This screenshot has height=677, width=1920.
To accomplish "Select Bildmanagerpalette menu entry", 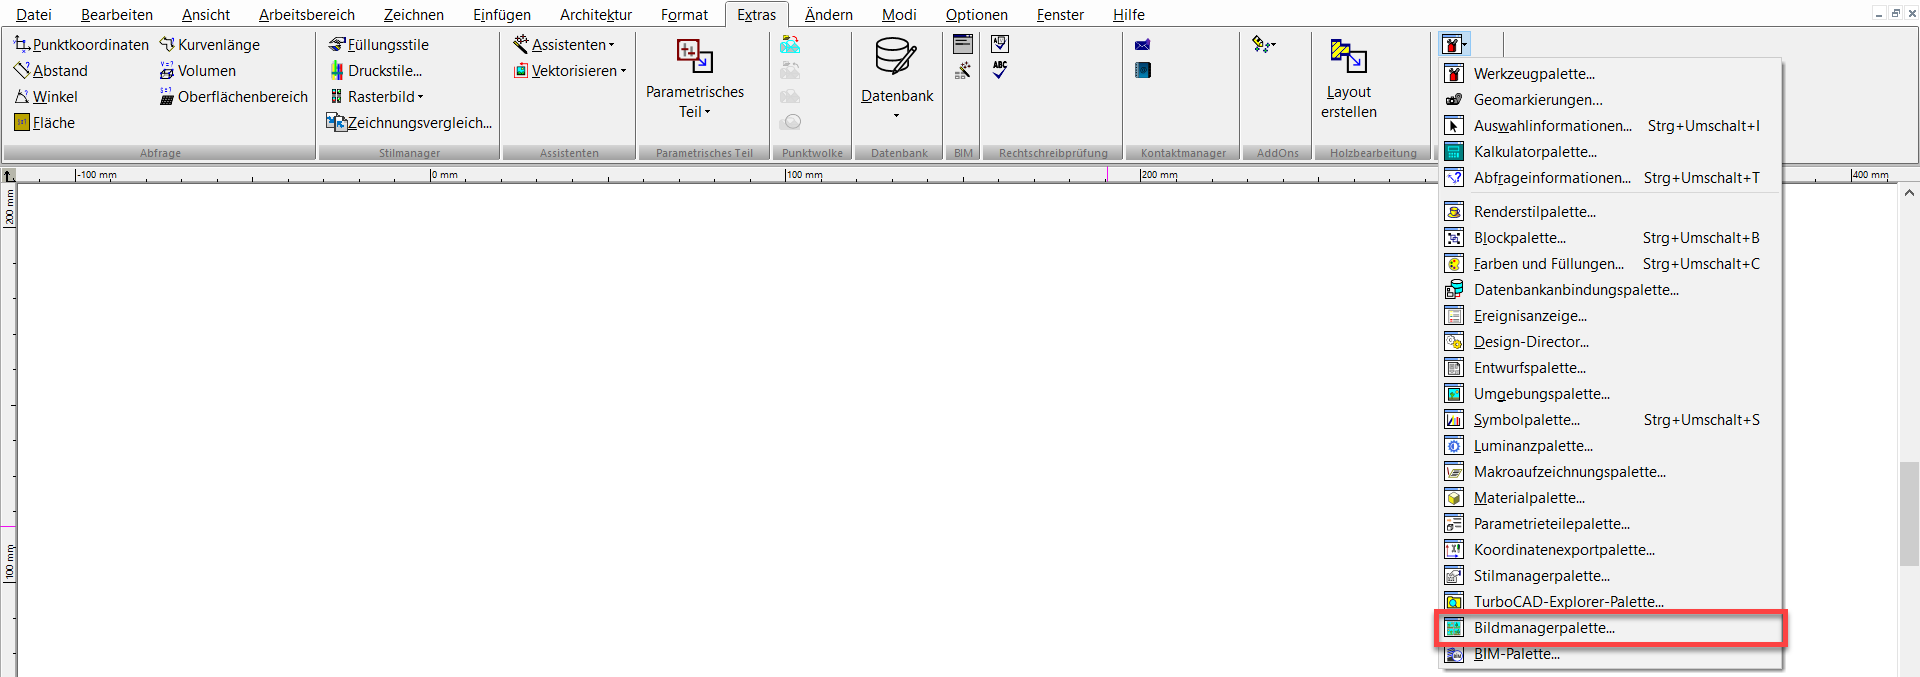I will 1544,628.
